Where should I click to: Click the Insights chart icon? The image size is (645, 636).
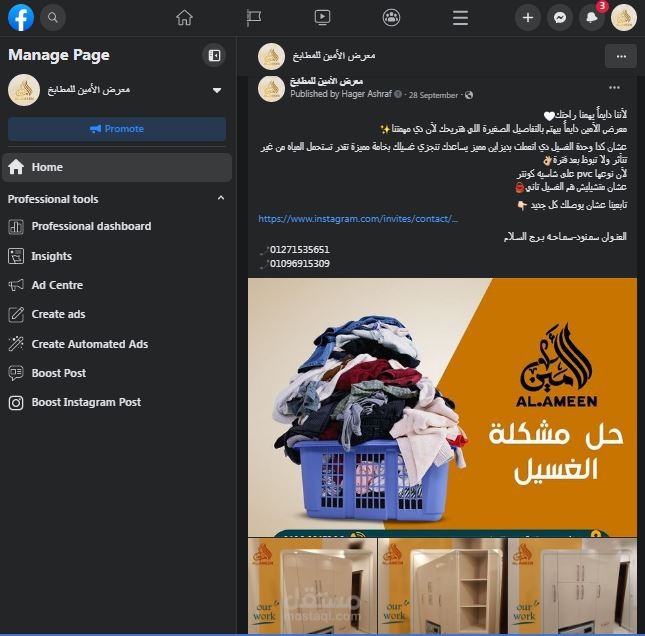[x=16, y=256]
